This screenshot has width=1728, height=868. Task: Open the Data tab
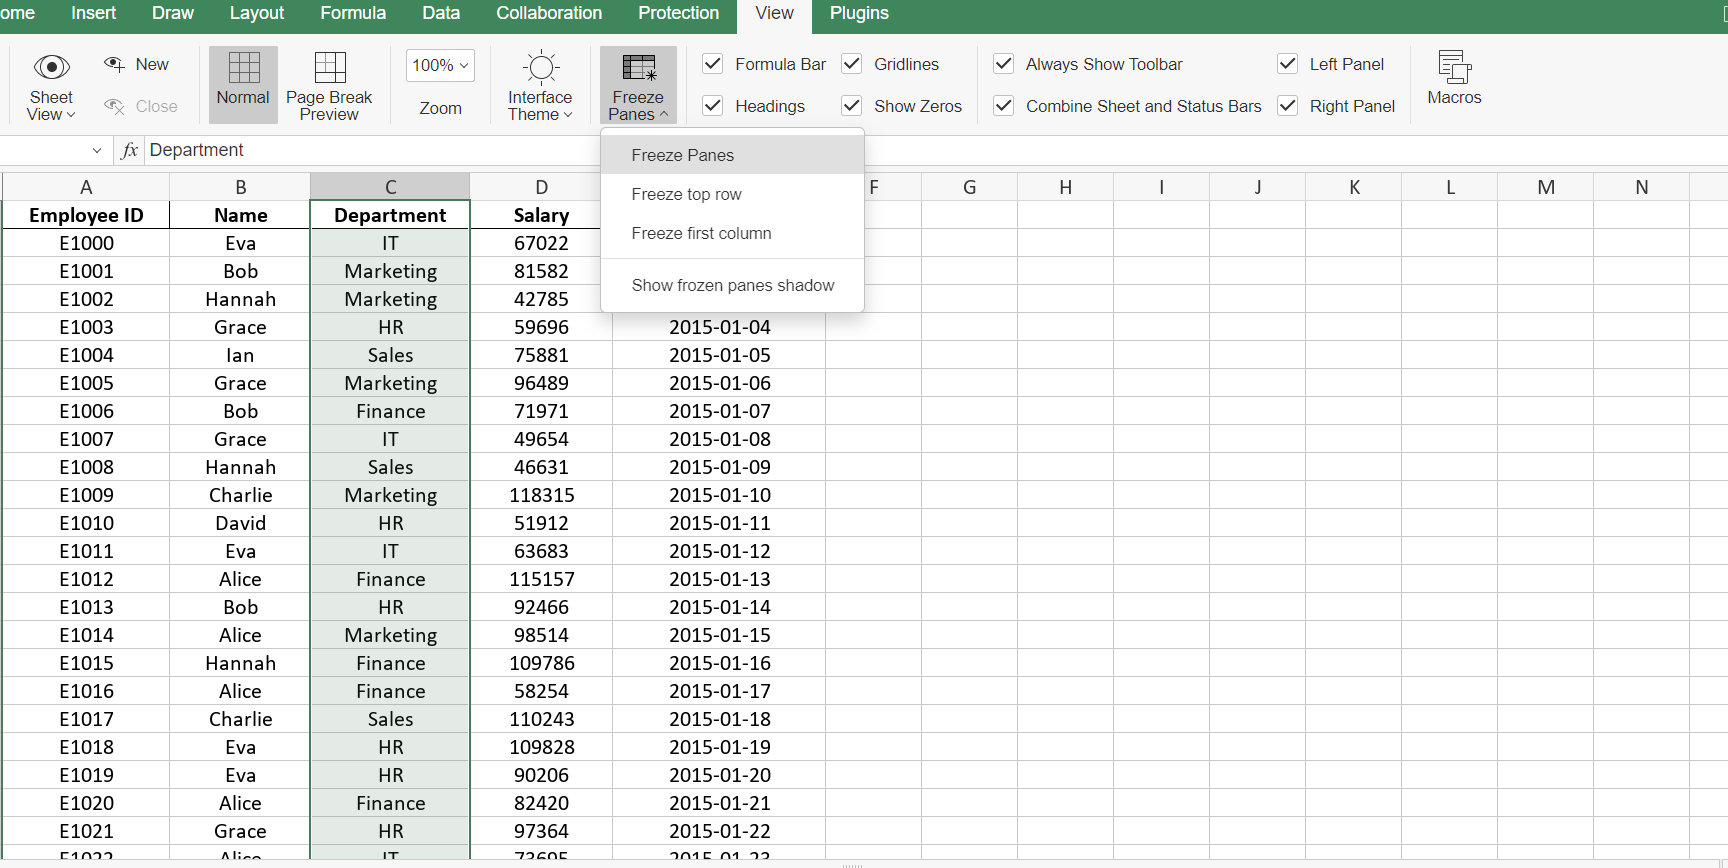pyautogui.click(x=441, y=13)
